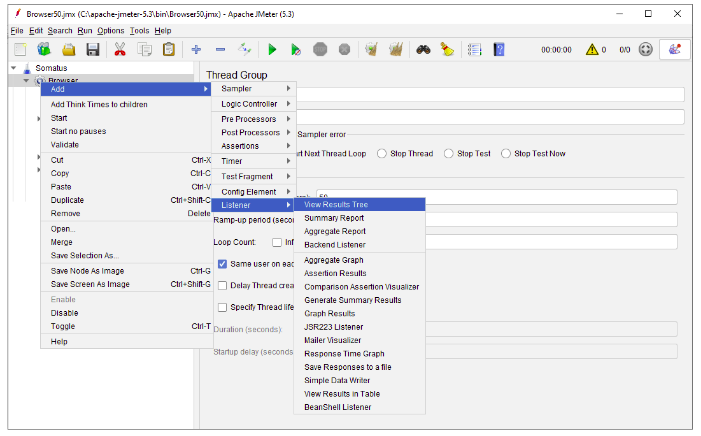The height and width of the screenshot is (436, 701).
Task: Click the Toggle enable/disable icon
Action: tap(245, 49)
